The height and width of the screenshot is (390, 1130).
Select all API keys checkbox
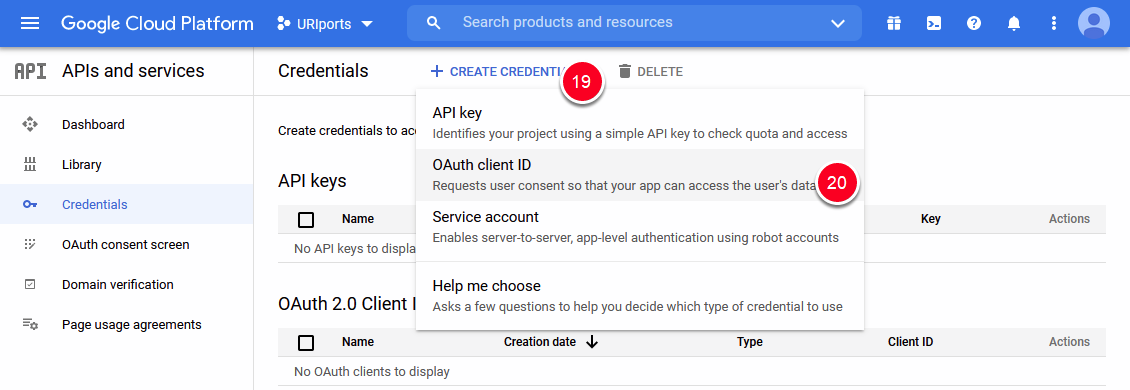click(306, 219)
